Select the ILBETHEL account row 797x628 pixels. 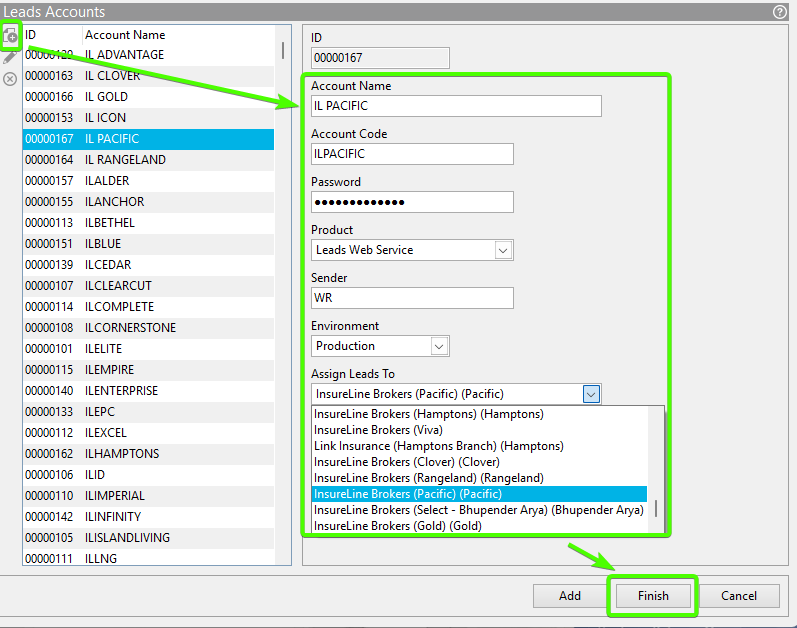[x=148, y=223]
